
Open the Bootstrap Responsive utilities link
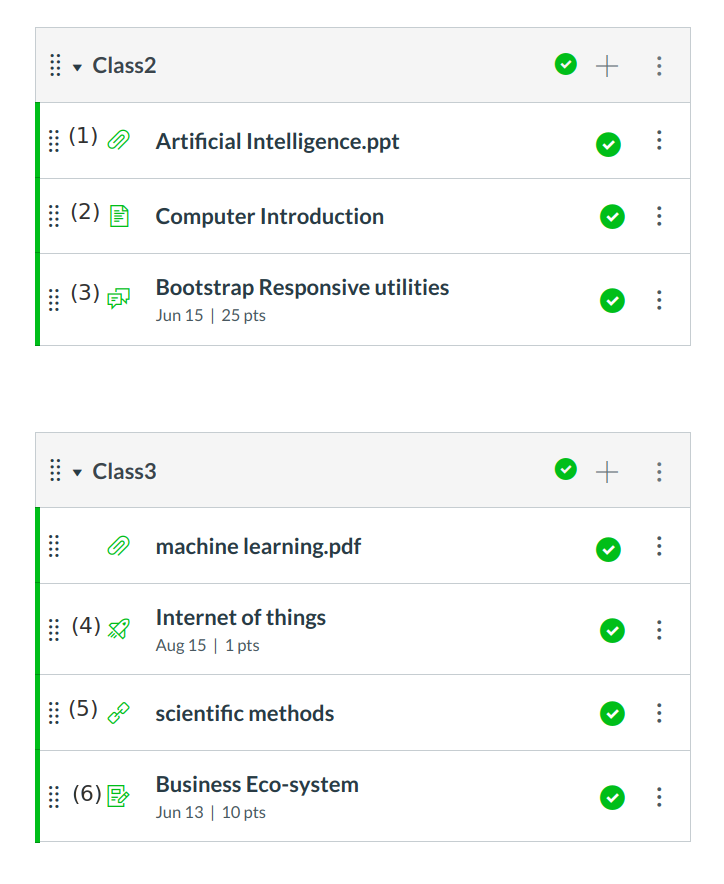(x=302, y=288)
